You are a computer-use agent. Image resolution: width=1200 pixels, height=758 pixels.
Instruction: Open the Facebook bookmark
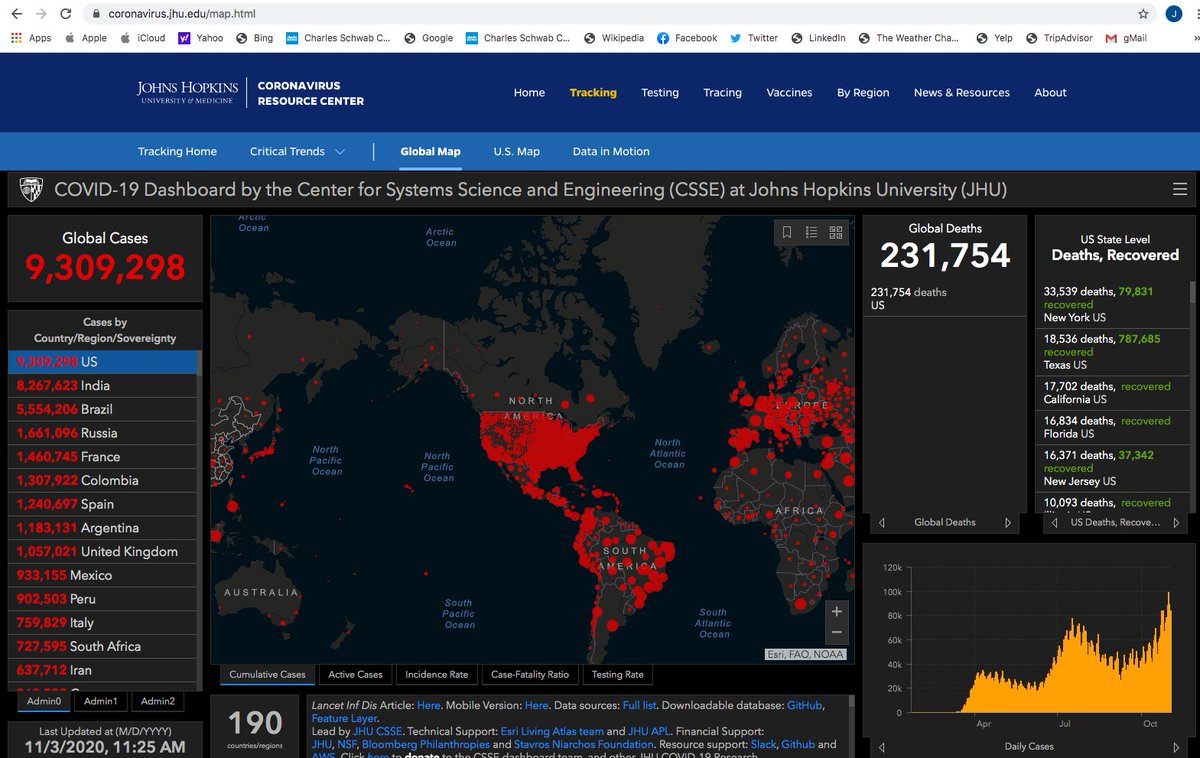coord(687,38)
